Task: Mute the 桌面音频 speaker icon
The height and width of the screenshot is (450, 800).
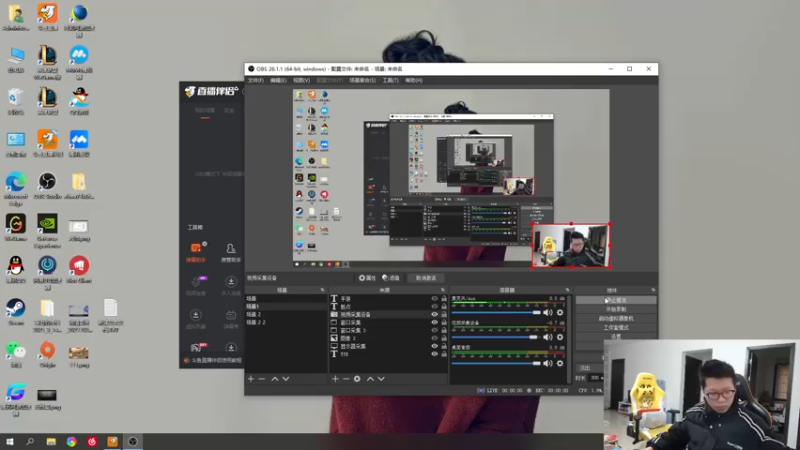Action: (547, 363)
